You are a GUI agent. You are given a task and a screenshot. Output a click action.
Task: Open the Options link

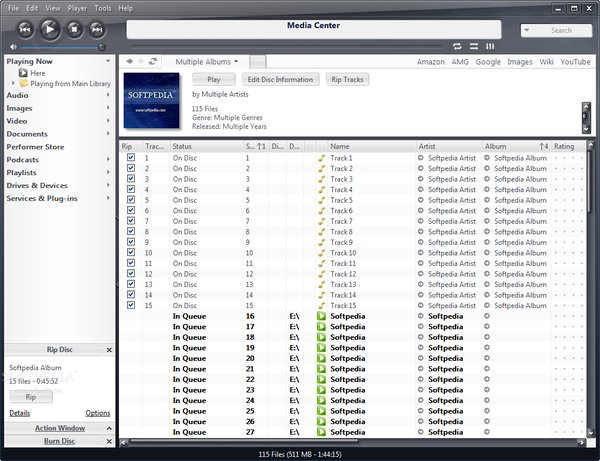coord(98,413)
